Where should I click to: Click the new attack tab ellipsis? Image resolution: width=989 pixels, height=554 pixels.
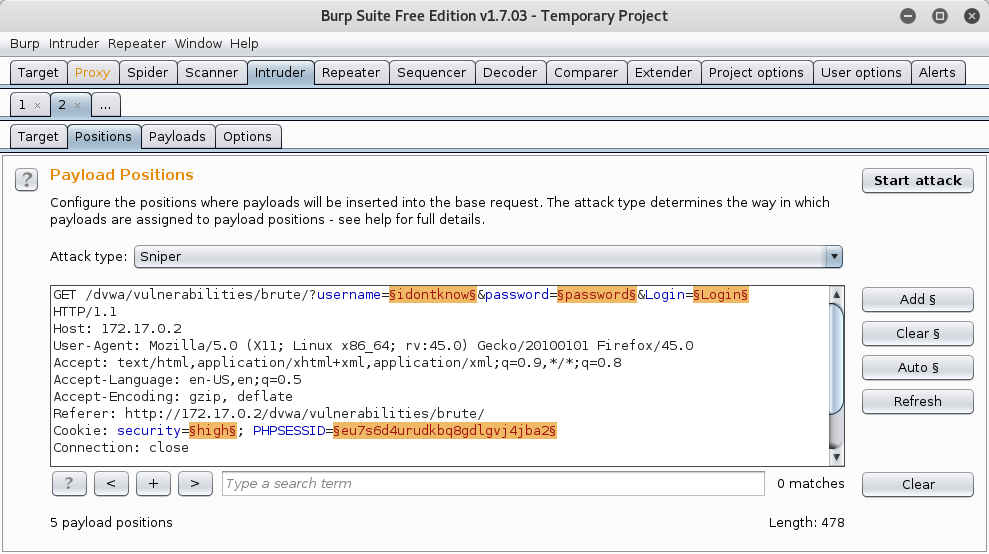tap(105, 105)
